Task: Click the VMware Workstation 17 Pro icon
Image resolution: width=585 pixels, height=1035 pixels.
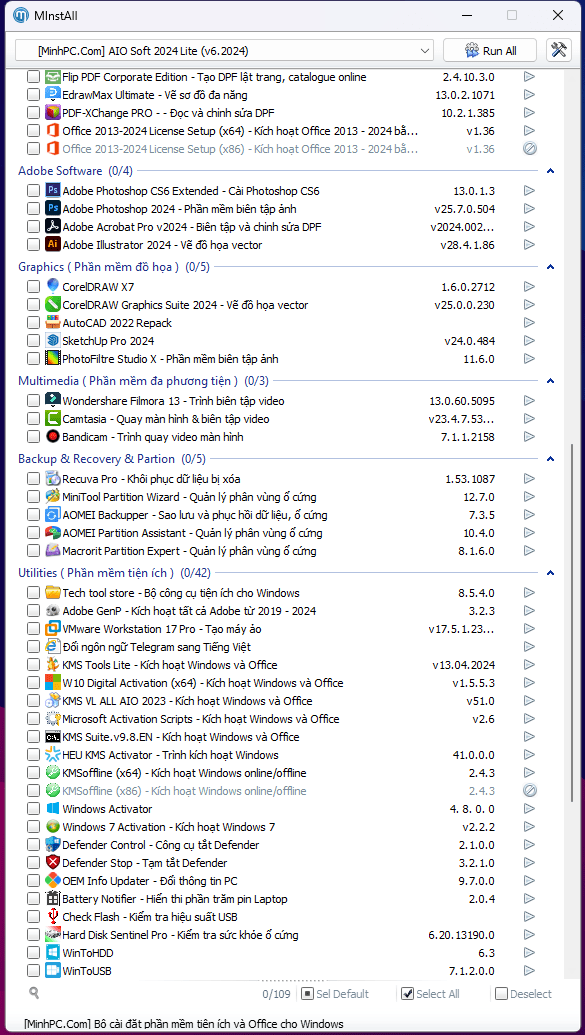Action: [53, 628]
